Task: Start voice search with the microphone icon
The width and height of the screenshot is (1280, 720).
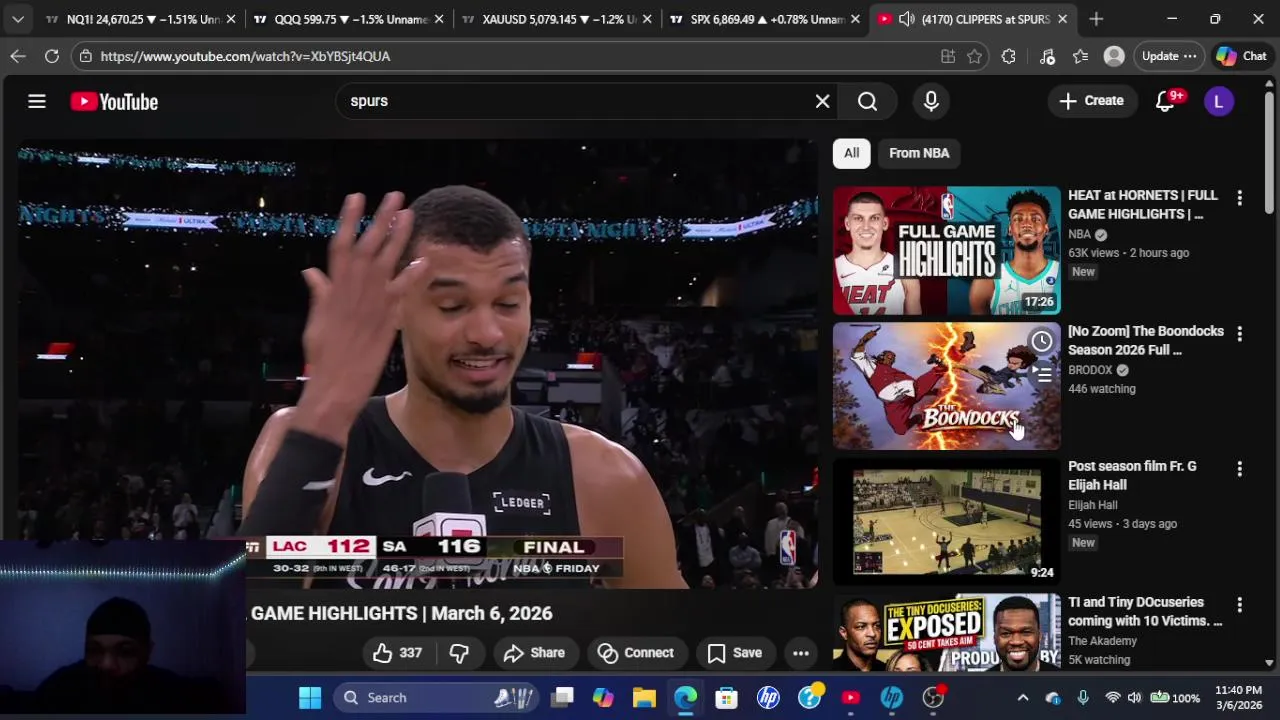Action: [931, 101]
